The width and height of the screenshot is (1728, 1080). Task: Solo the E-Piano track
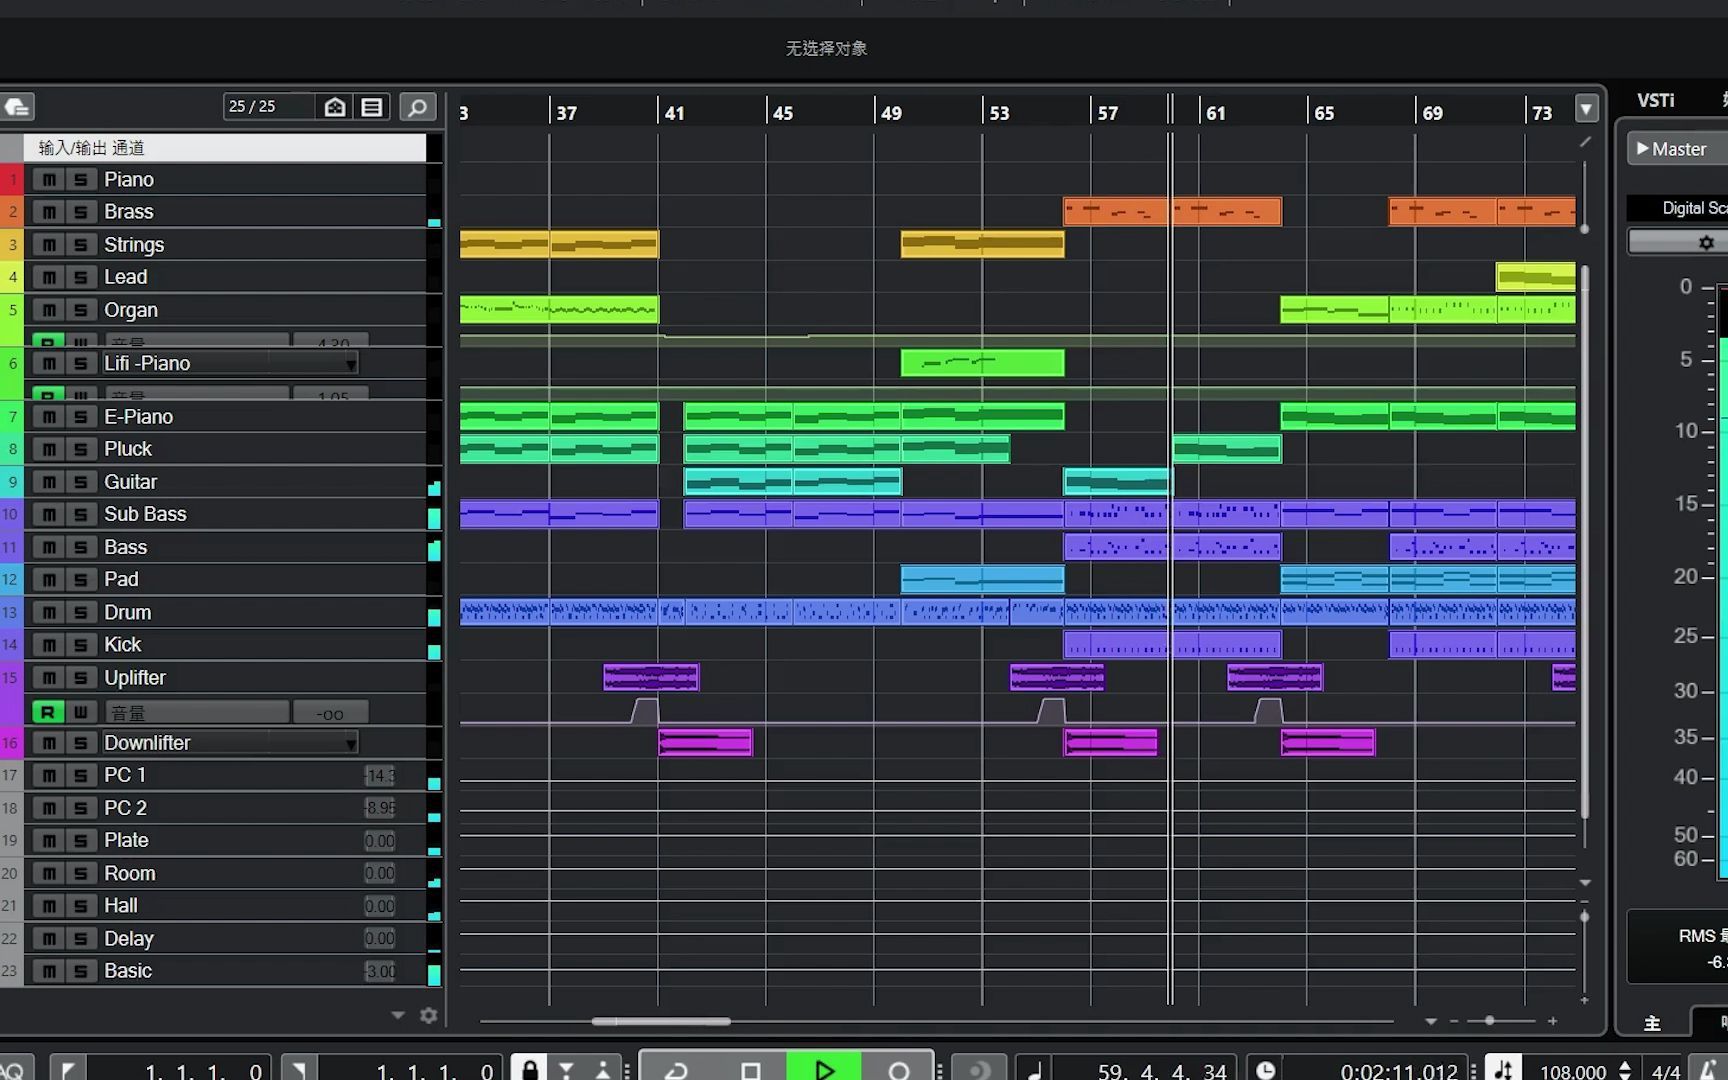[x=81, y=416]
